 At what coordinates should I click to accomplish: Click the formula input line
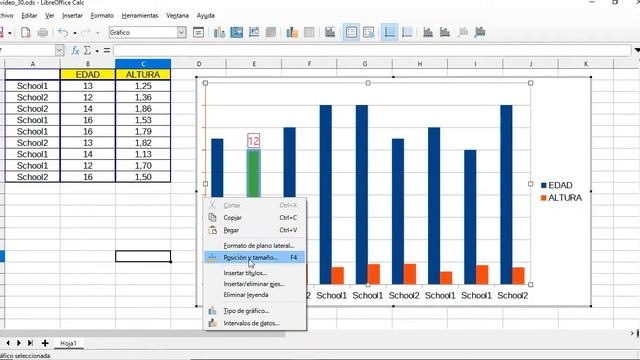point(372,51)
